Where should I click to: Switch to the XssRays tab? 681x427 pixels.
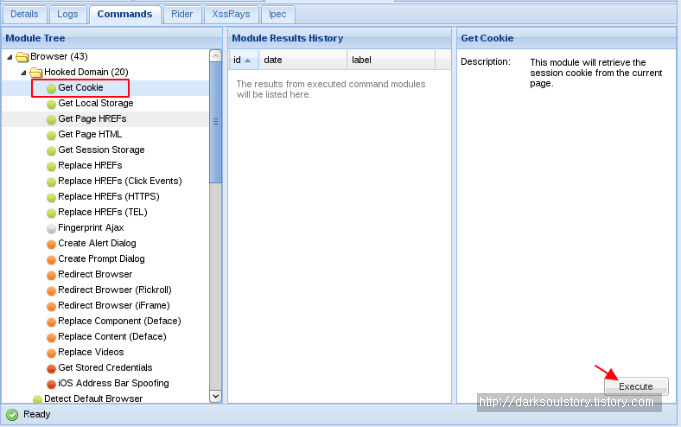(x=231, y=14)
